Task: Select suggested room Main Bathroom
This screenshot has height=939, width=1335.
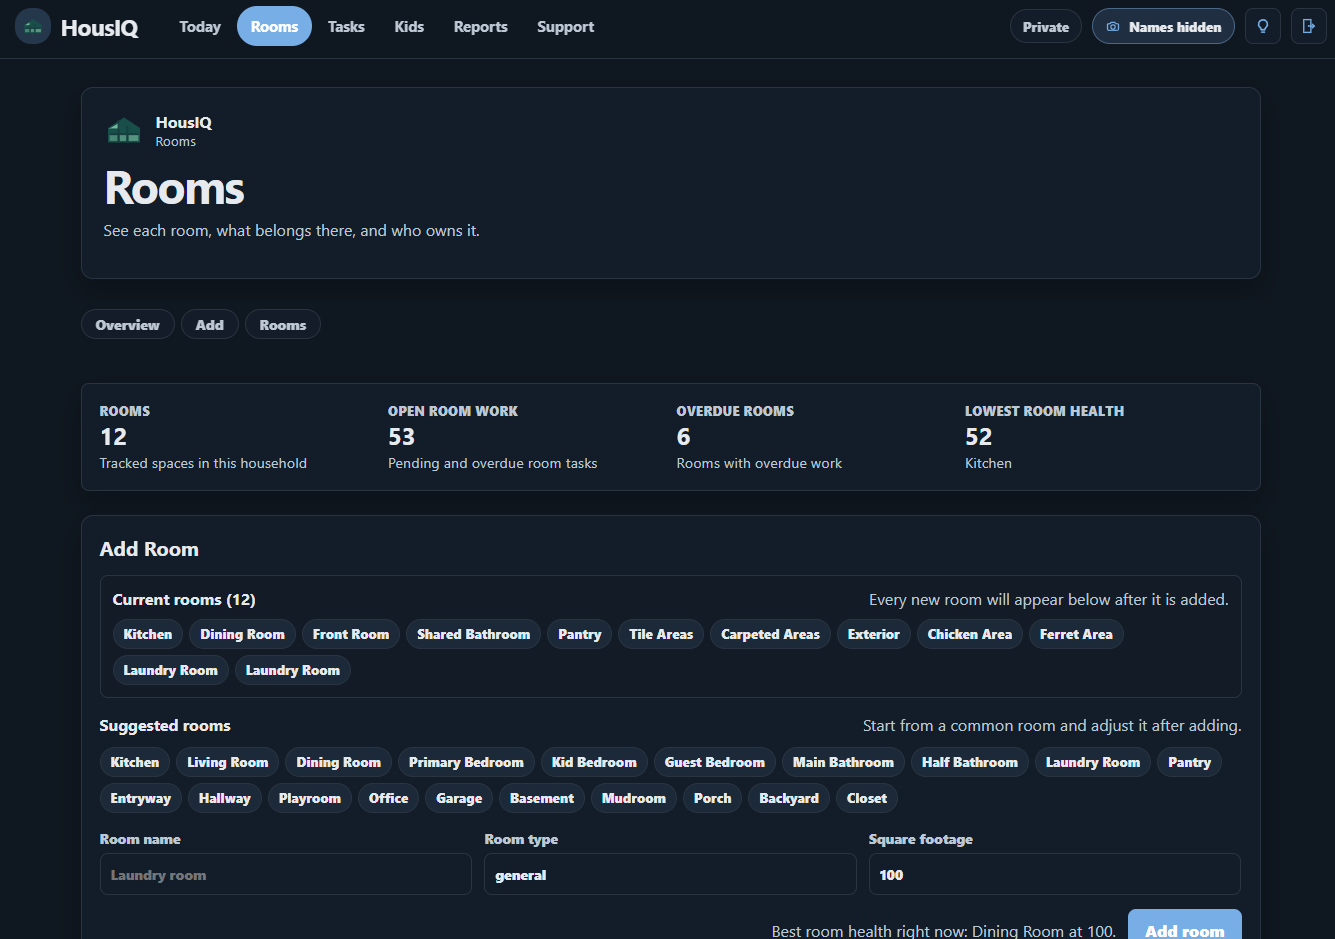Action: click(843, 762)
